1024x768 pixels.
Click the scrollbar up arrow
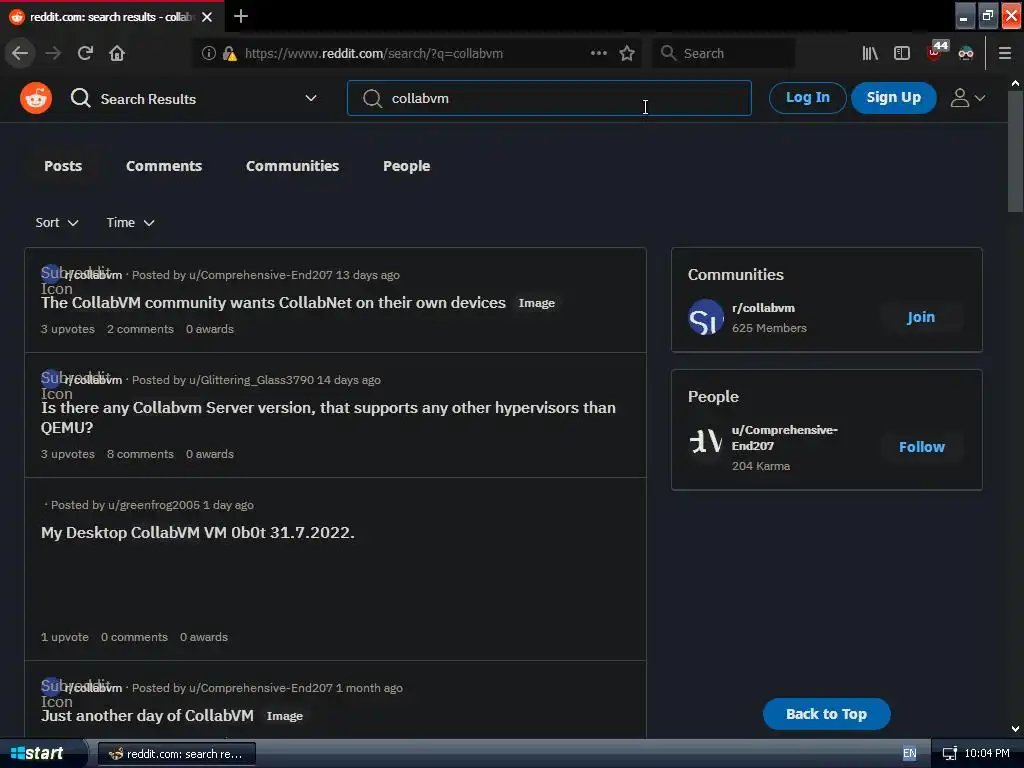(x=1016, y=84)
